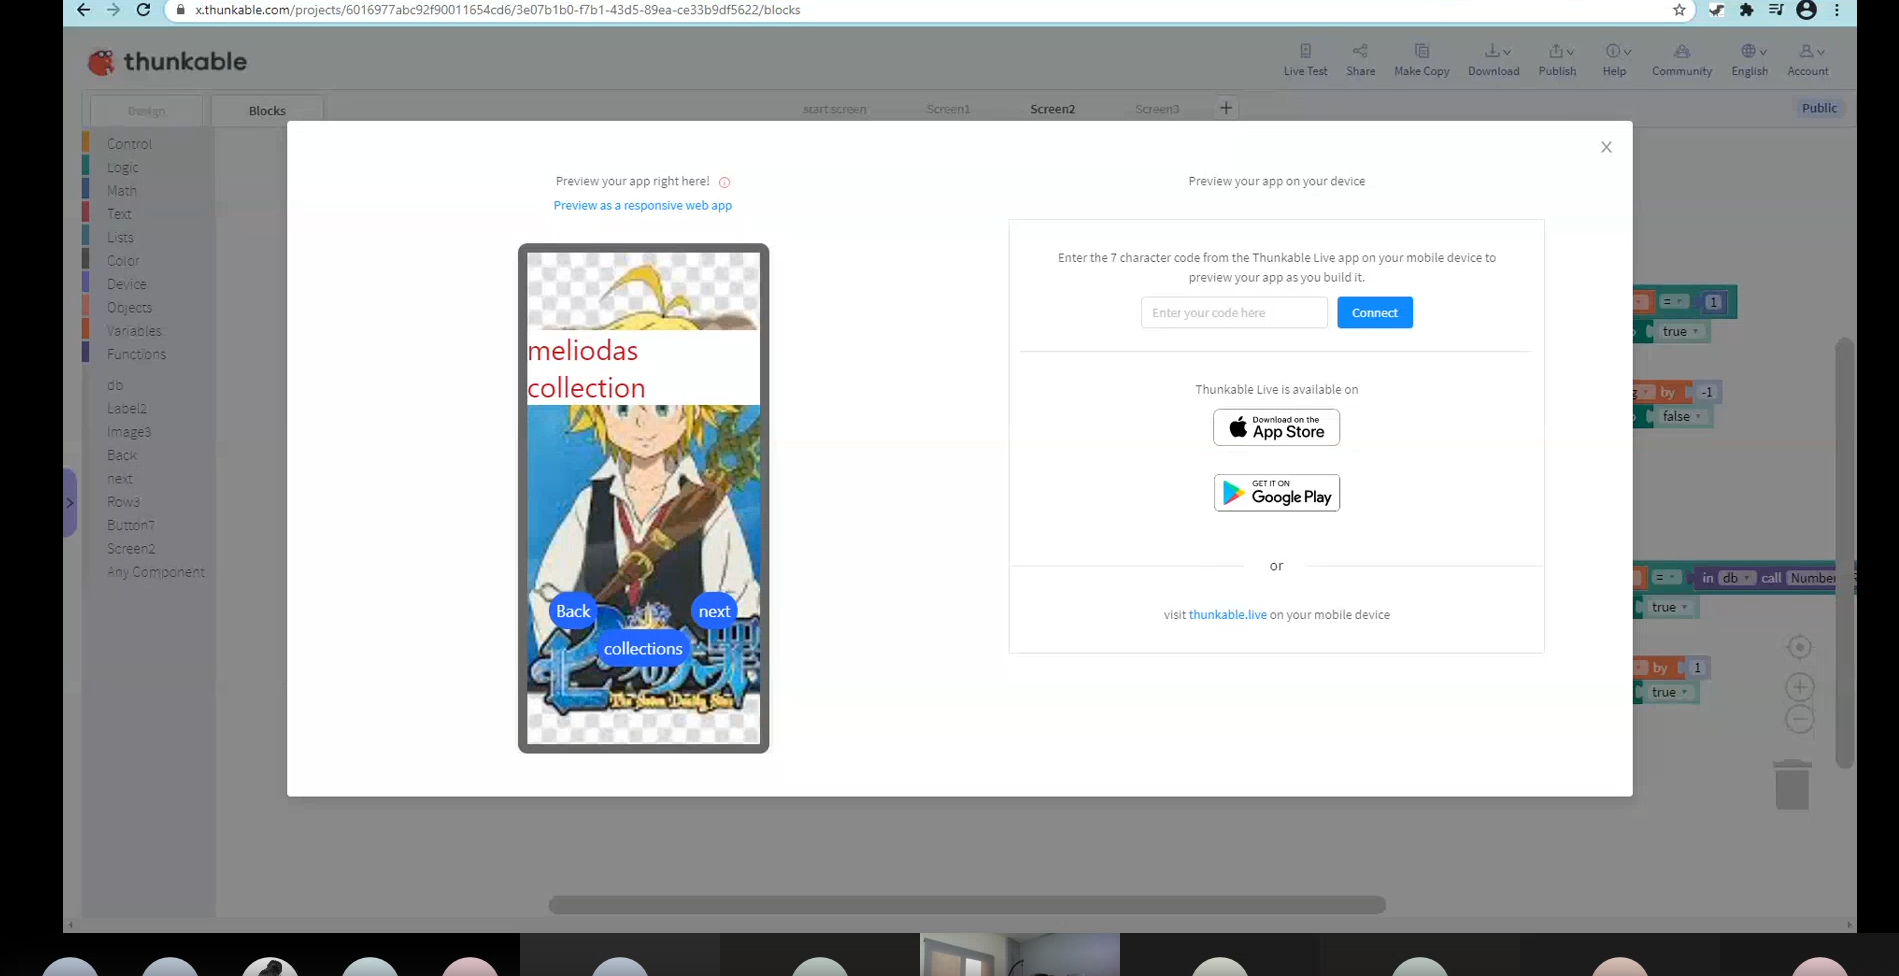Tap the next button in app preview
Image resolution: width=1899 pixels, height=976 pixels.
coord(714,611)
